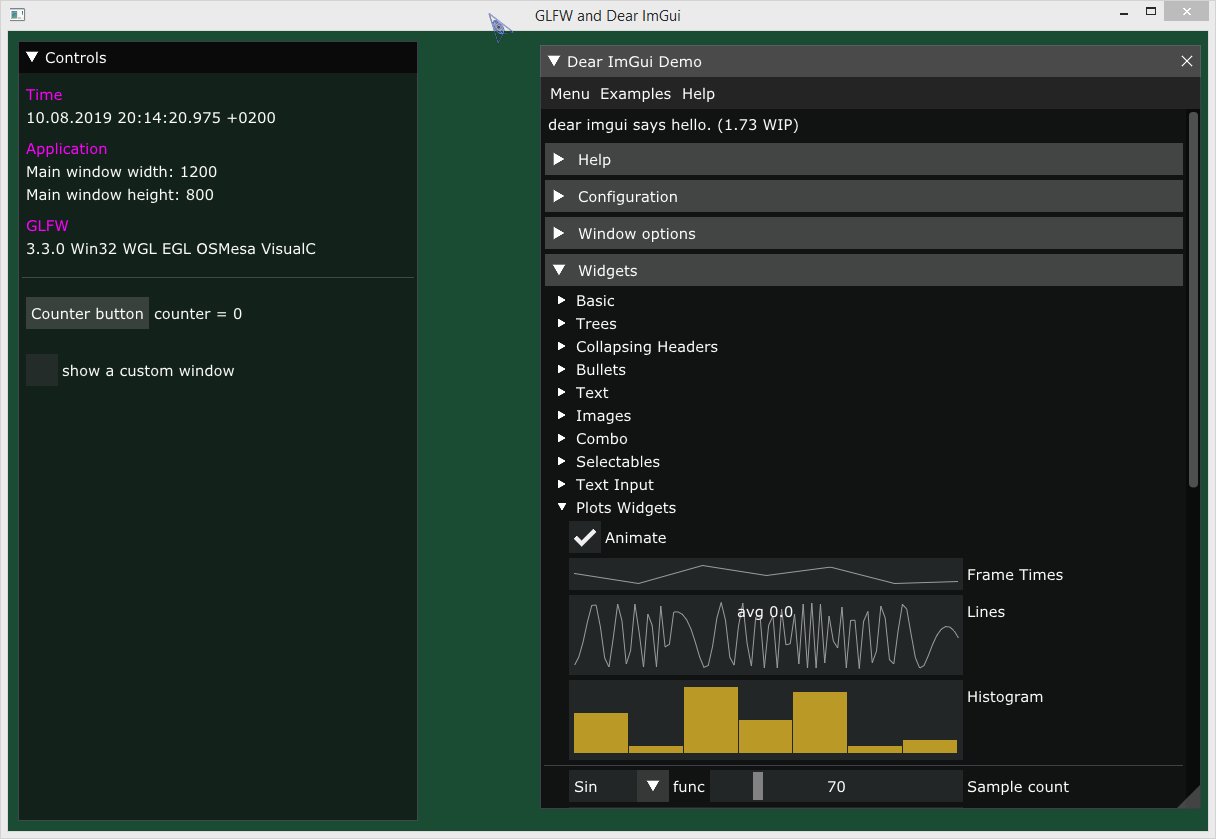The image size is (1216, 839).
Task: Click the 'counter = 0' label
Action: pos(198,313)
